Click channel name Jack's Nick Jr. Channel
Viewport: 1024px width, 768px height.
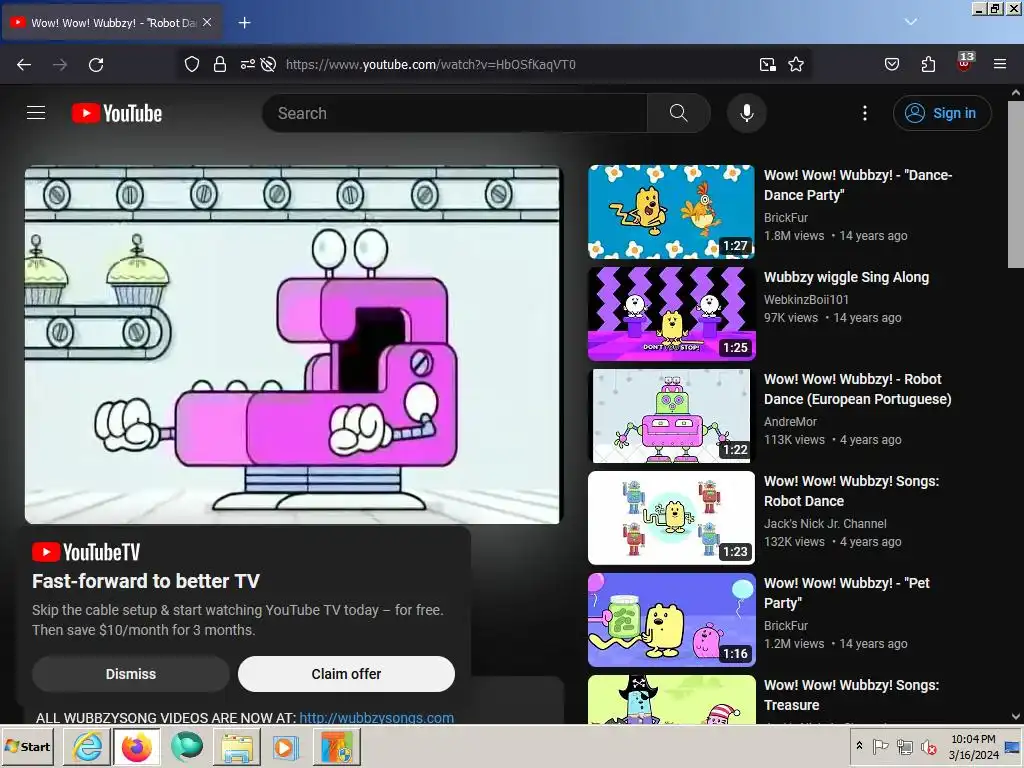[825, 523]
